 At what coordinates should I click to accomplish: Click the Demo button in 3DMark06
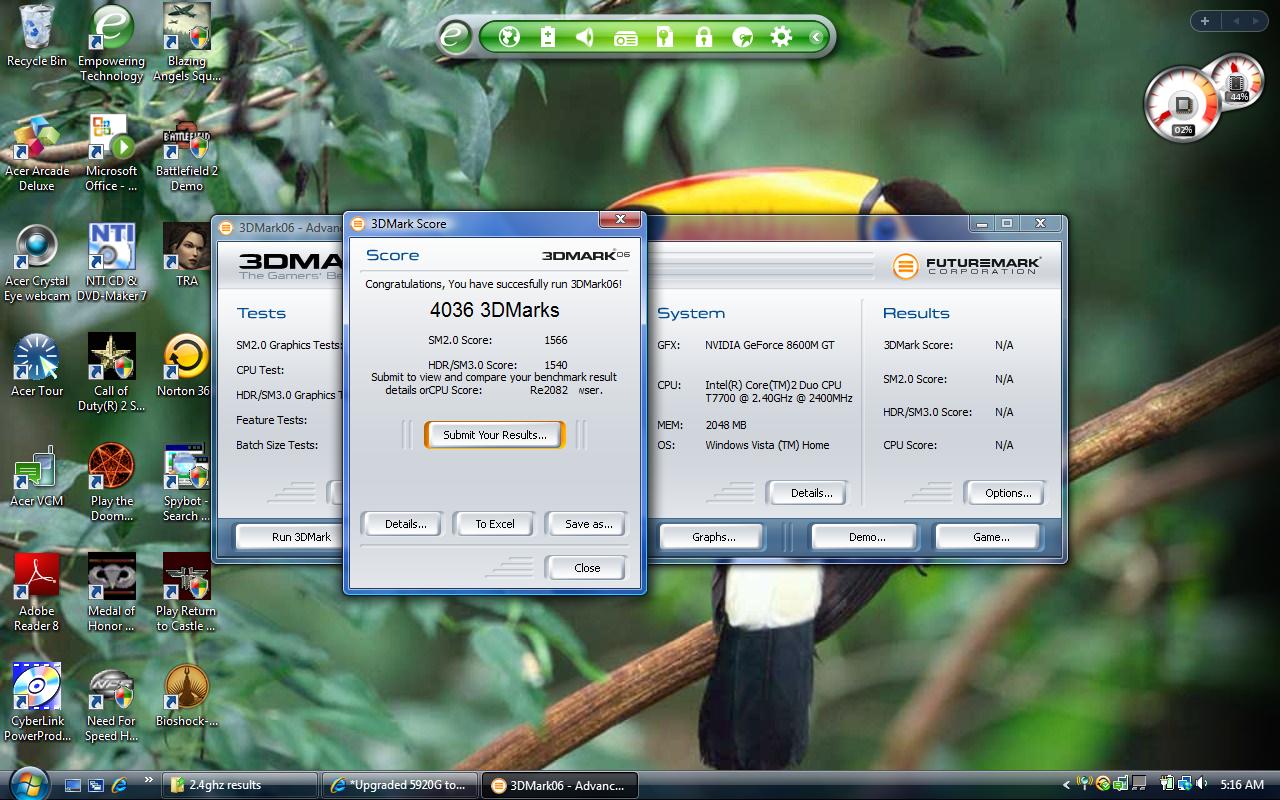point(866,537)
